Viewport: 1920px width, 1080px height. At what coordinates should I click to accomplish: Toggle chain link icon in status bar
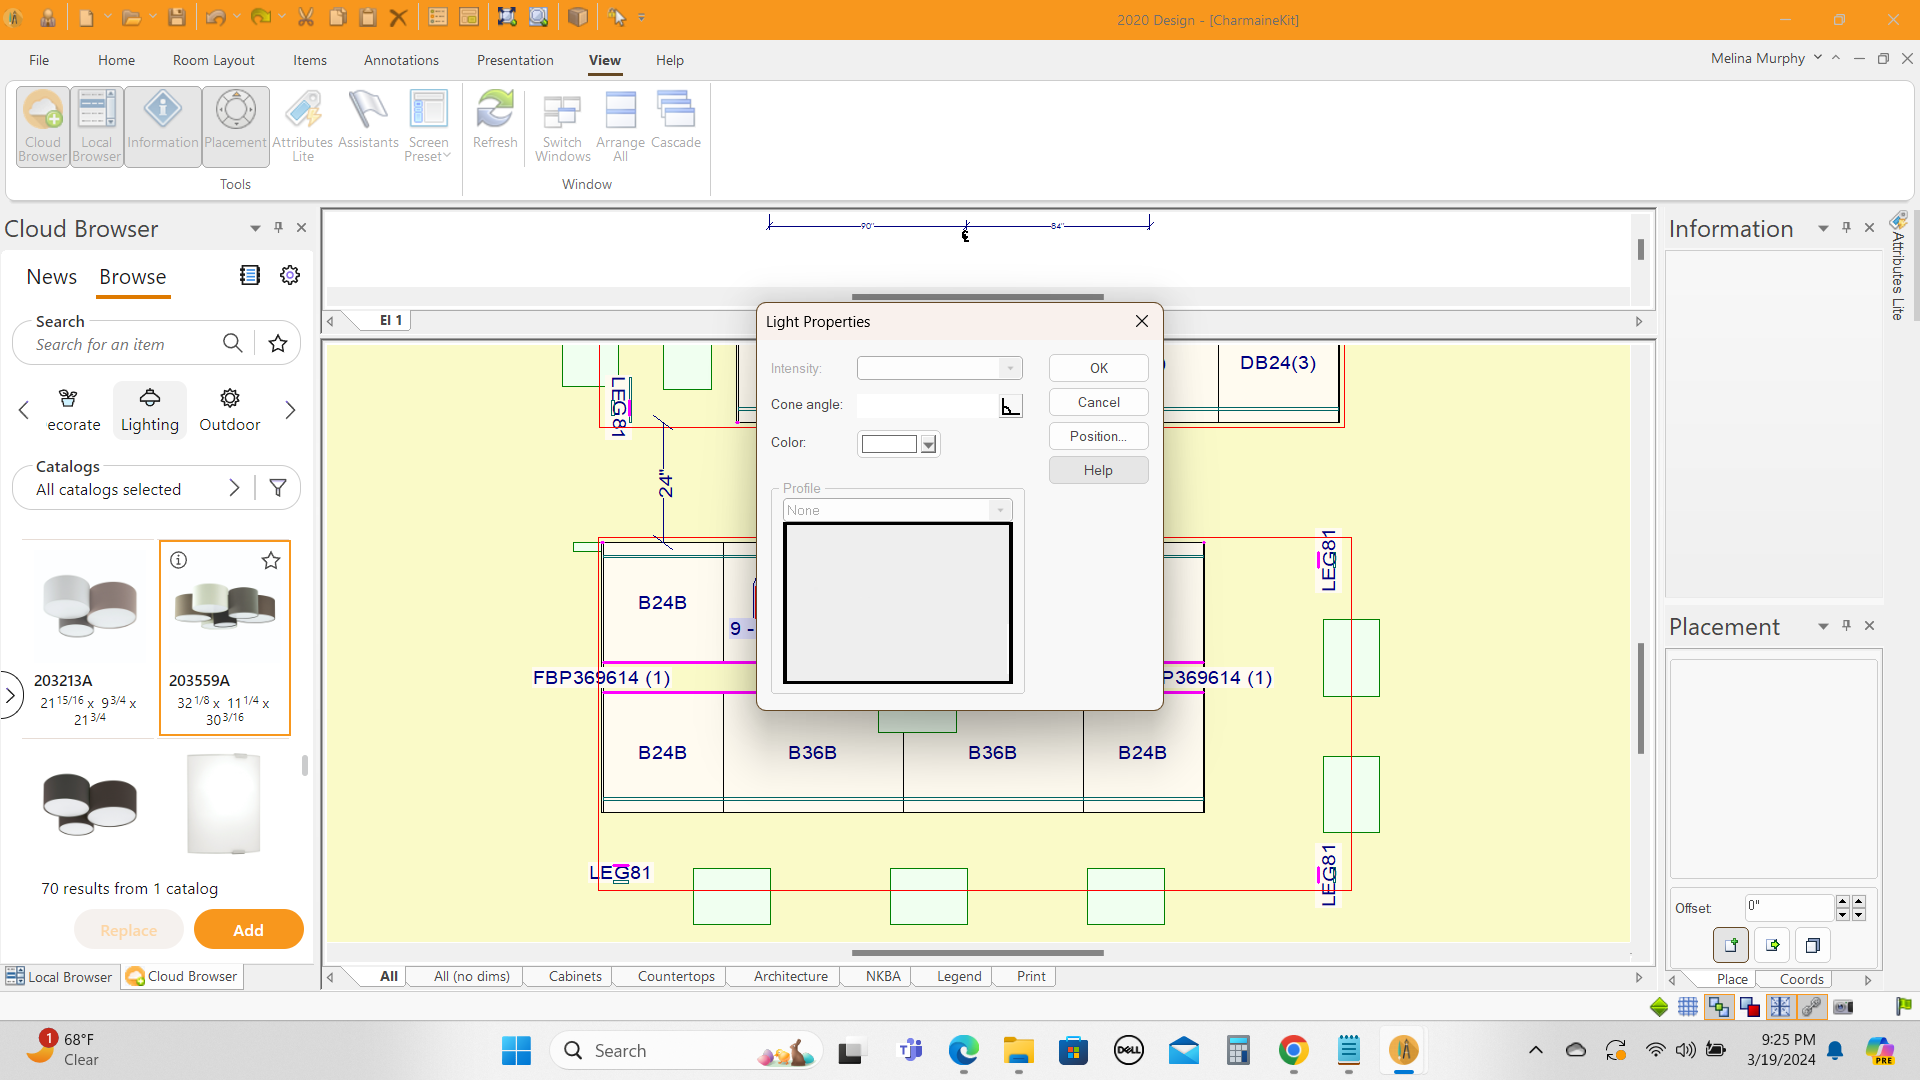pyautogui.click(x=1811, y=1007)
